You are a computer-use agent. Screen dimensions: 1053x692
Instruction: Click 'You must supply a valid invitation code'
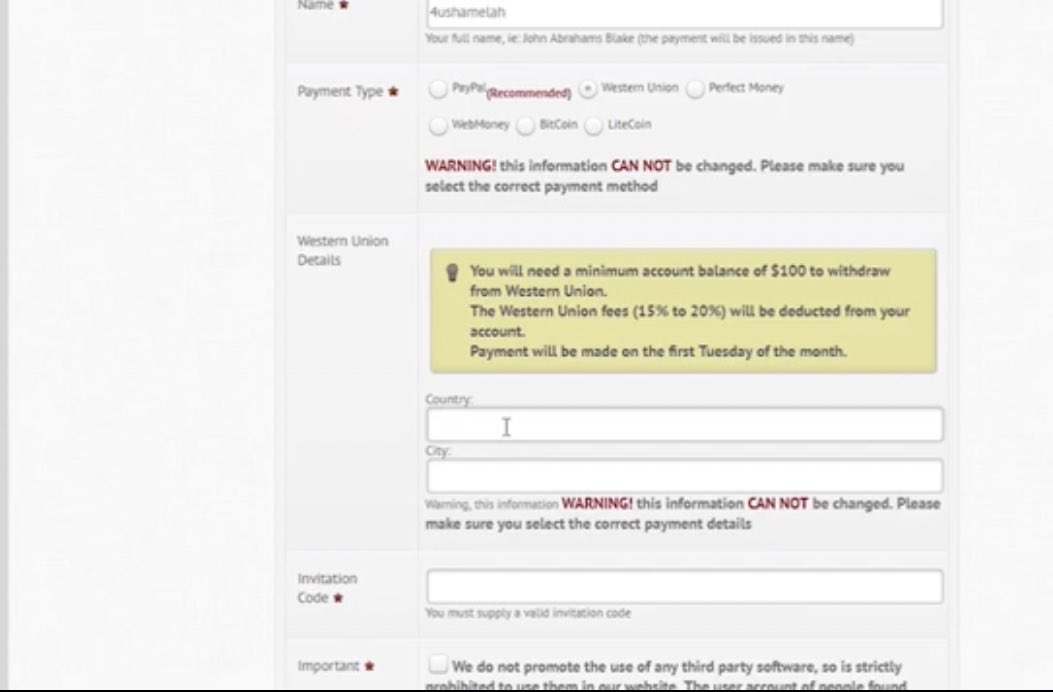528,613
